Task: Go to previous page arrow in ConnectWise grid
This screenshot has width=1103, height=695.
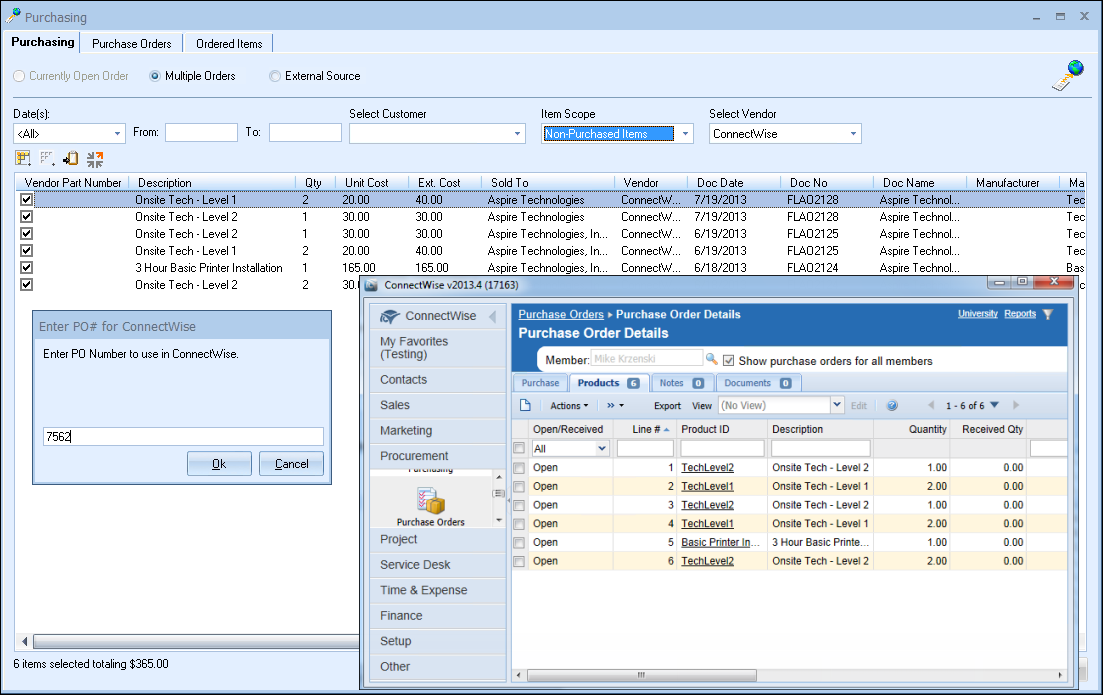Action: pos(931,405)
